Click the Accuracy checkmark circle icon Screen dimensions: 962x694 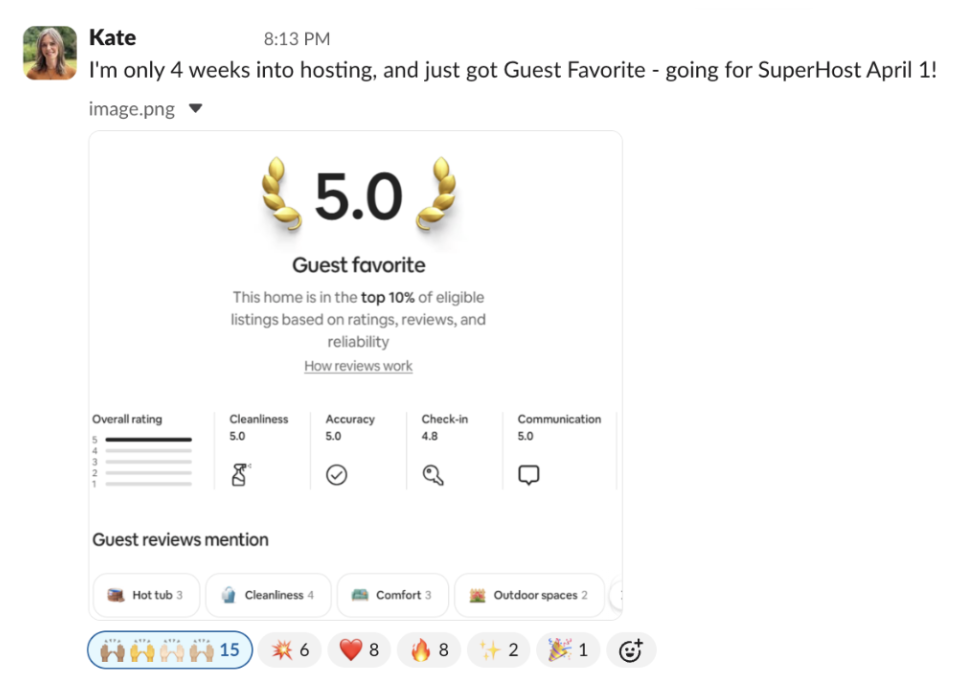[336, 474]
